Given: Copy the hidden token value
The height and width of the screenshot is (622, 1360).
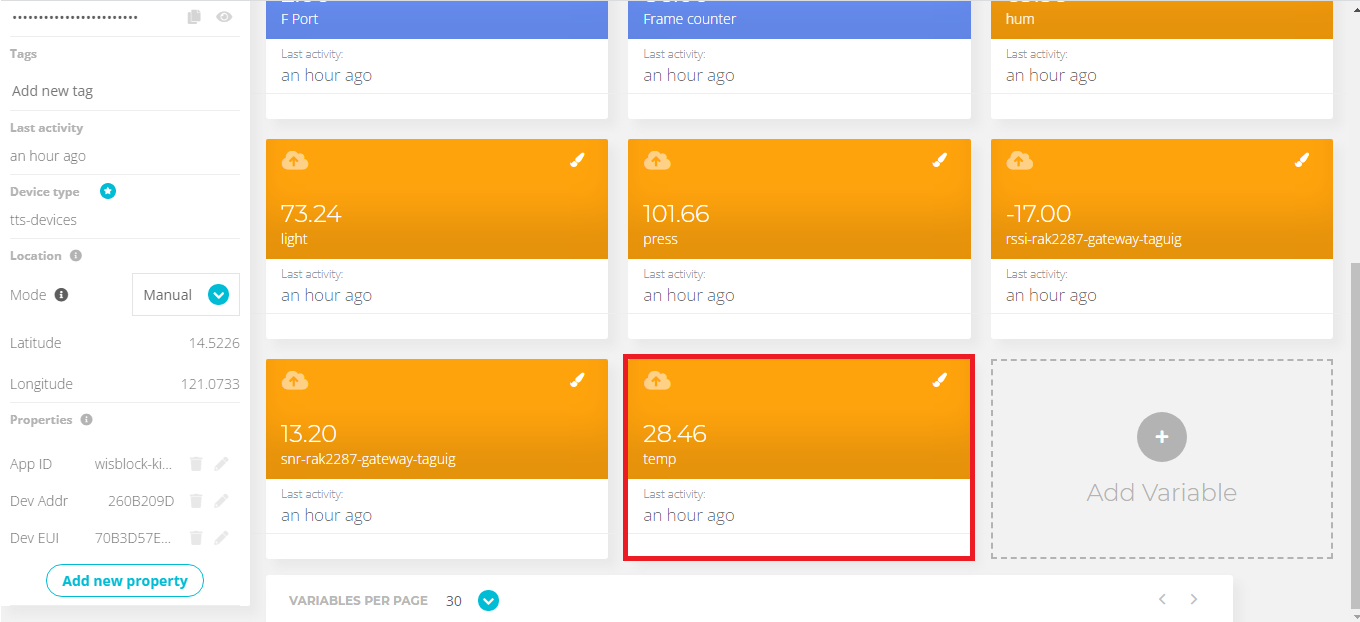Looking at the screenshot, I should 195,17.
